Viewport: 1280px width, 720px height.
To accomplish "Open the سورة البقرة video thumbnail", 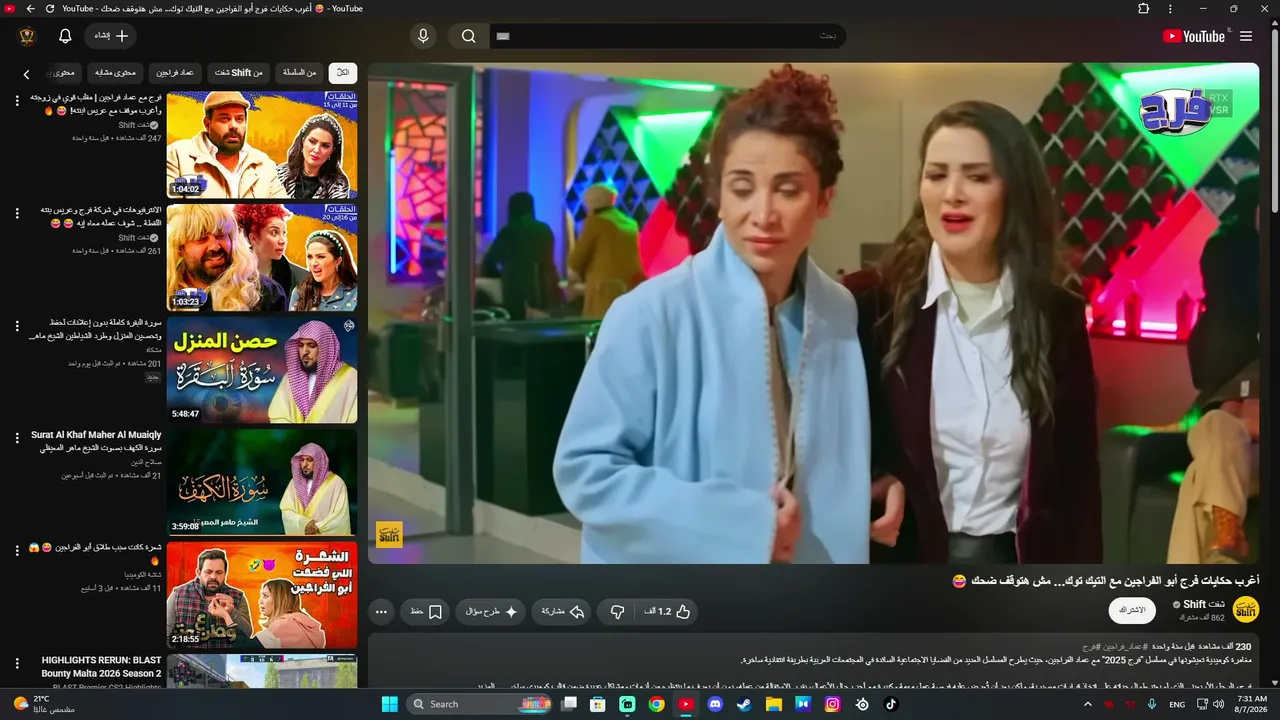I will coord(262,370).
